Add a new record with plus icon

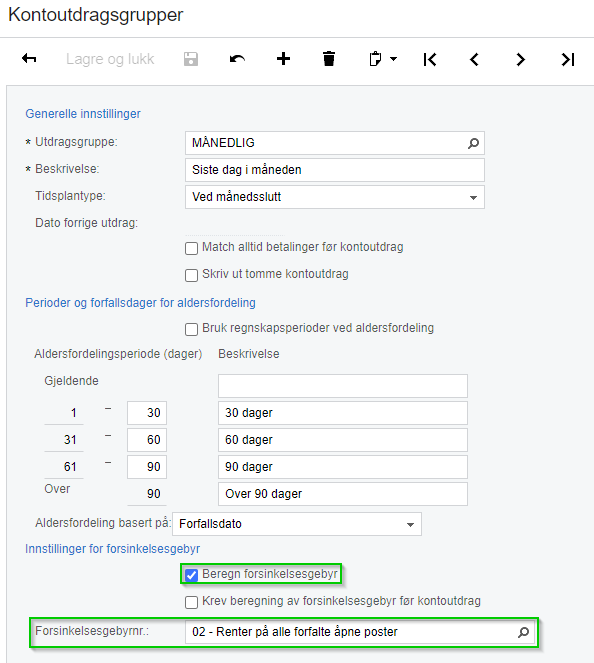tap(283, 59)
